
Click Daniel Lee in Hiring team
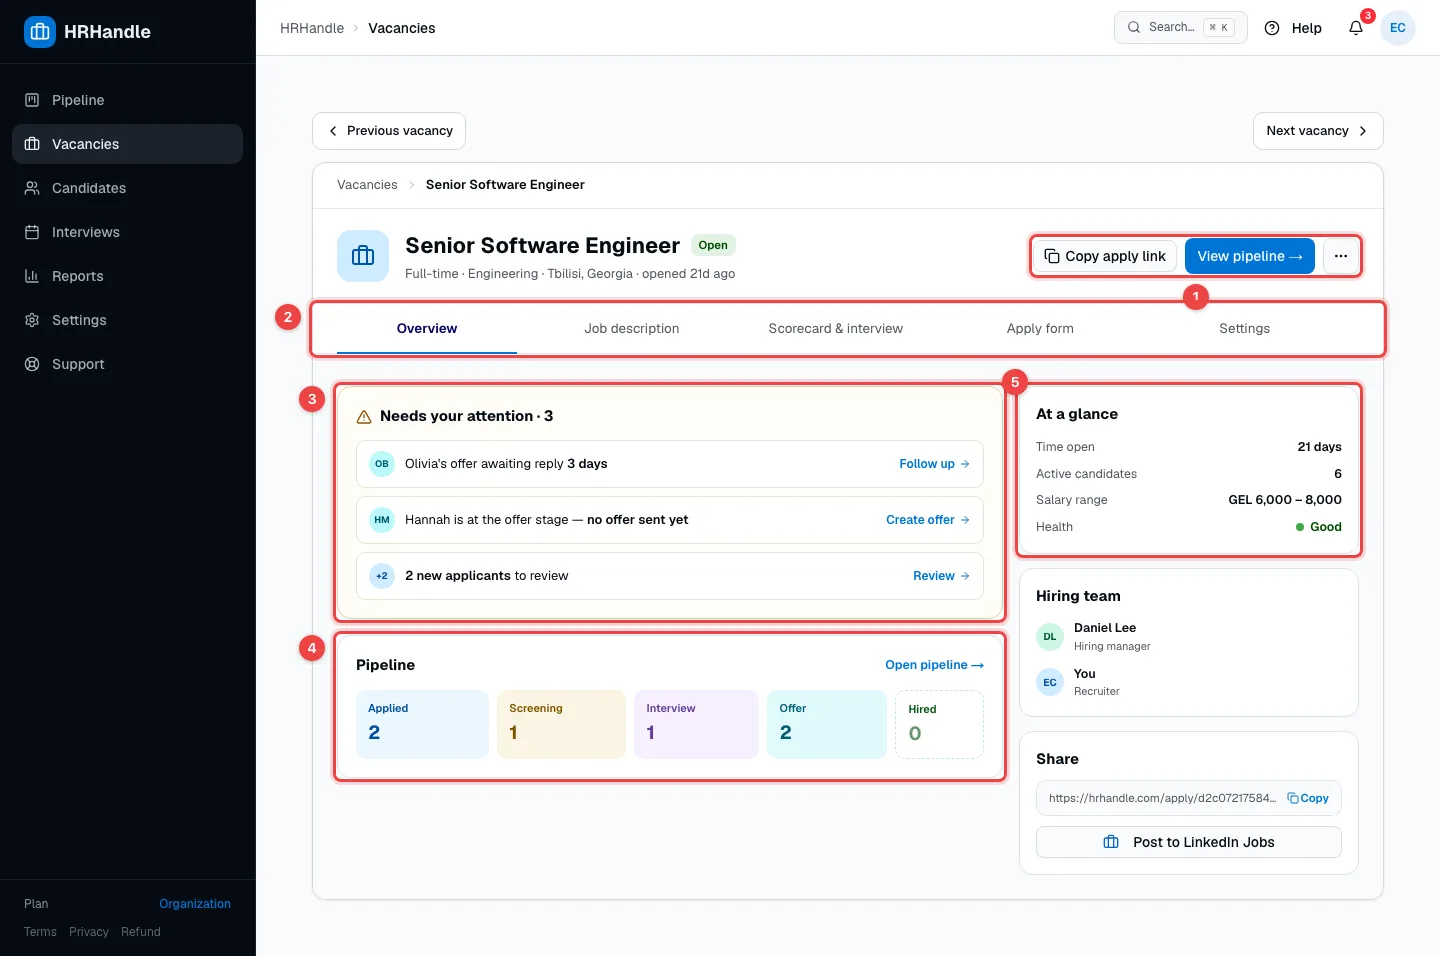click(x=1105, y=628)
